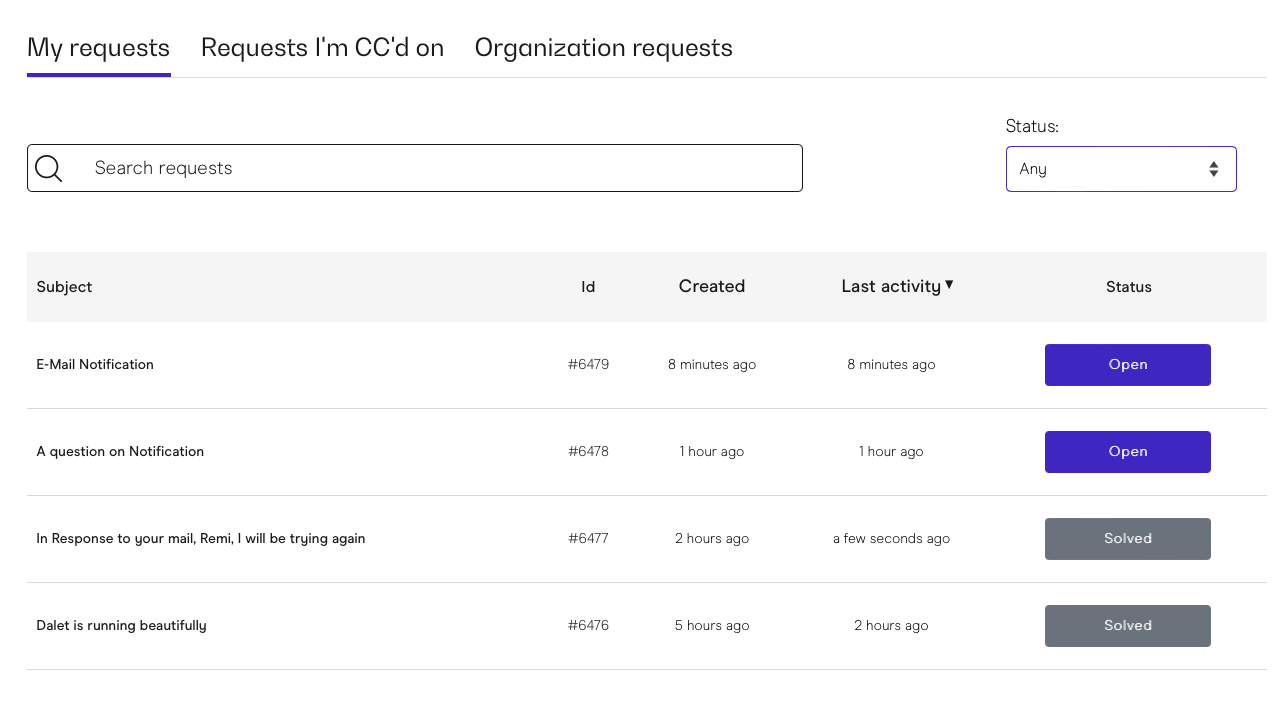Select the request id #6477
Screen dimensions: 1277x702
point(588,539)
